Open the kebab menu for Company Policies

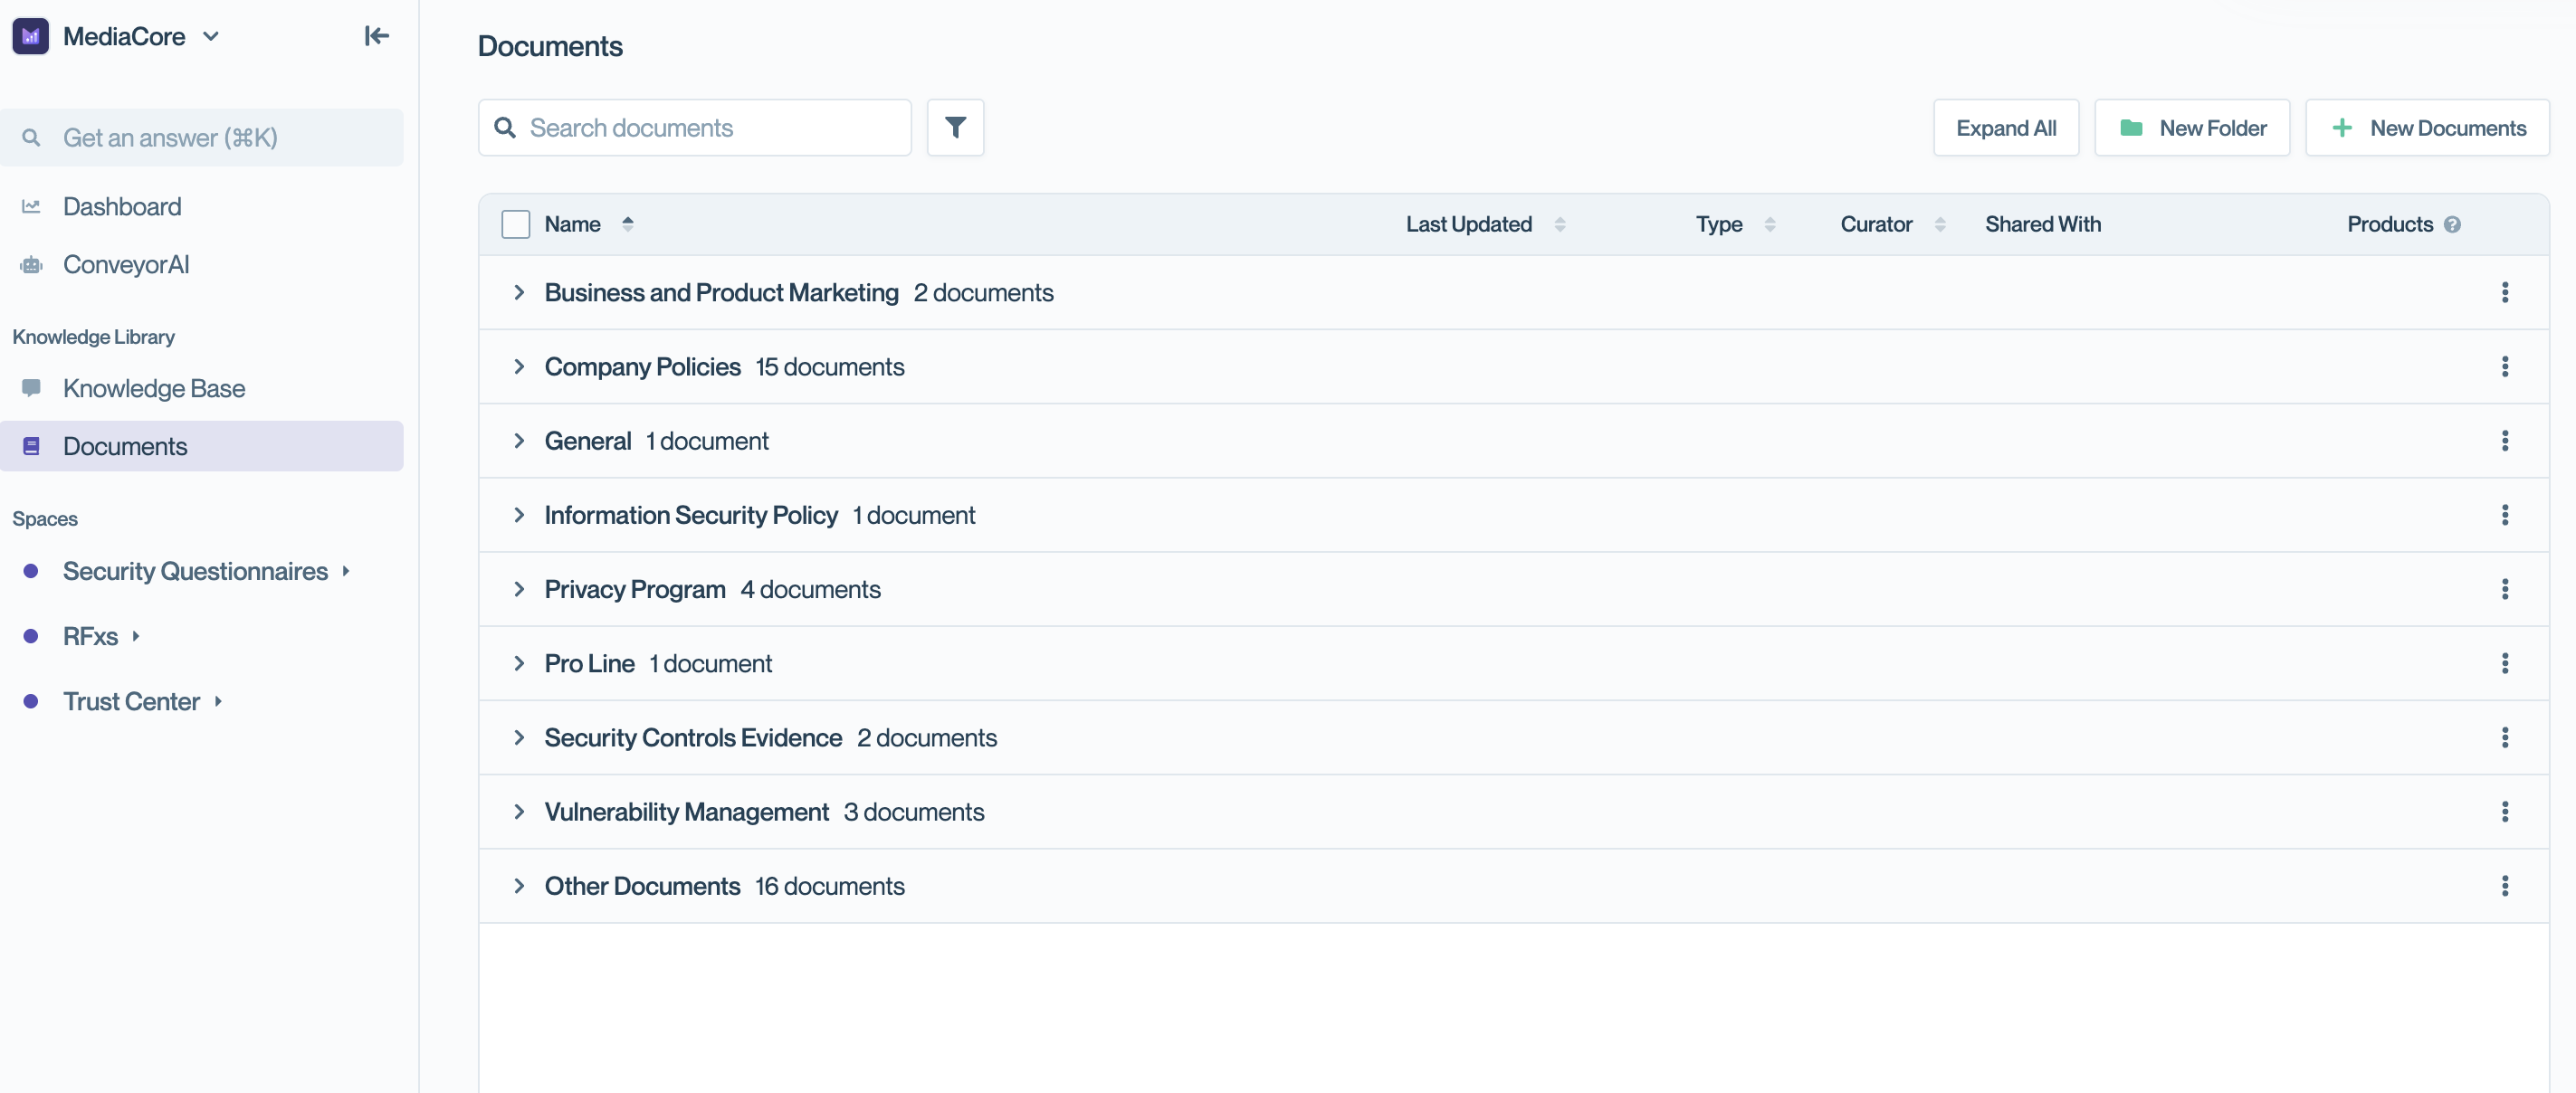pyautogui.click(x=2504, y=367)
